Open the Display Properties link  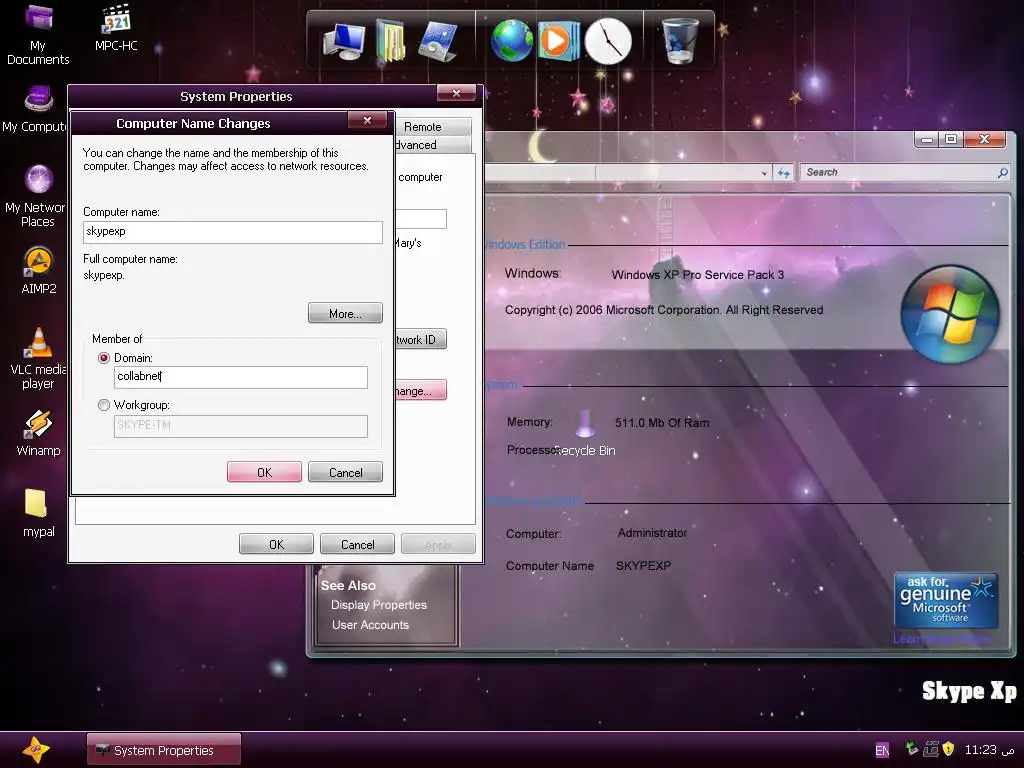pyautogui.click(x=379, y=605)
